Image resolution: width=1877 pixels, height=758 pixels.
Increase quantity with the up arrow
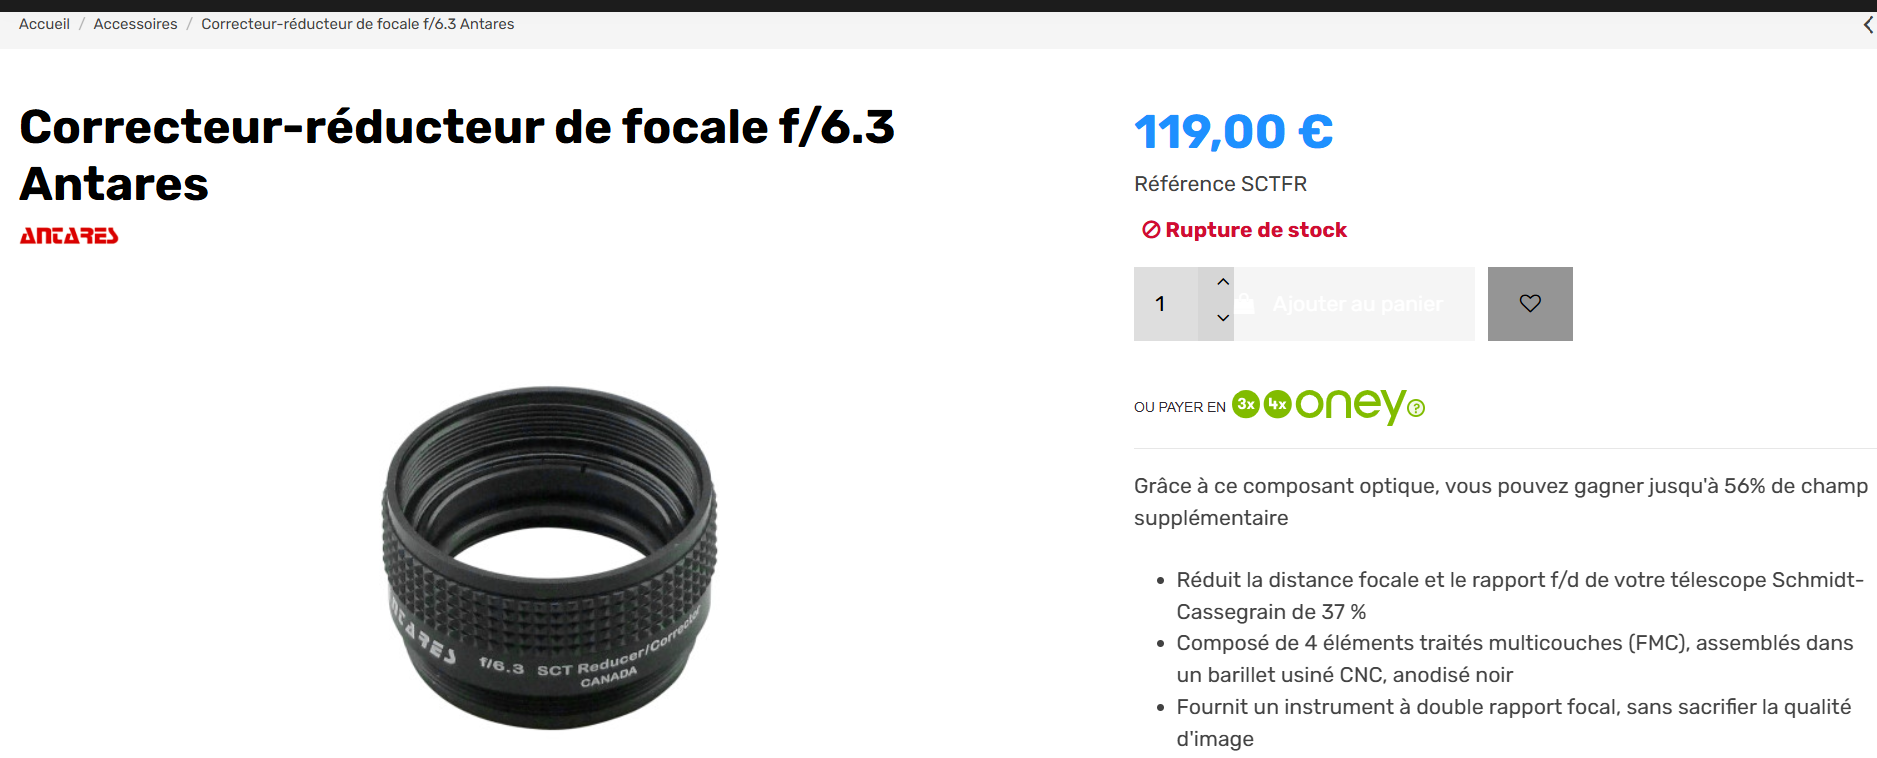(1222, 282)
